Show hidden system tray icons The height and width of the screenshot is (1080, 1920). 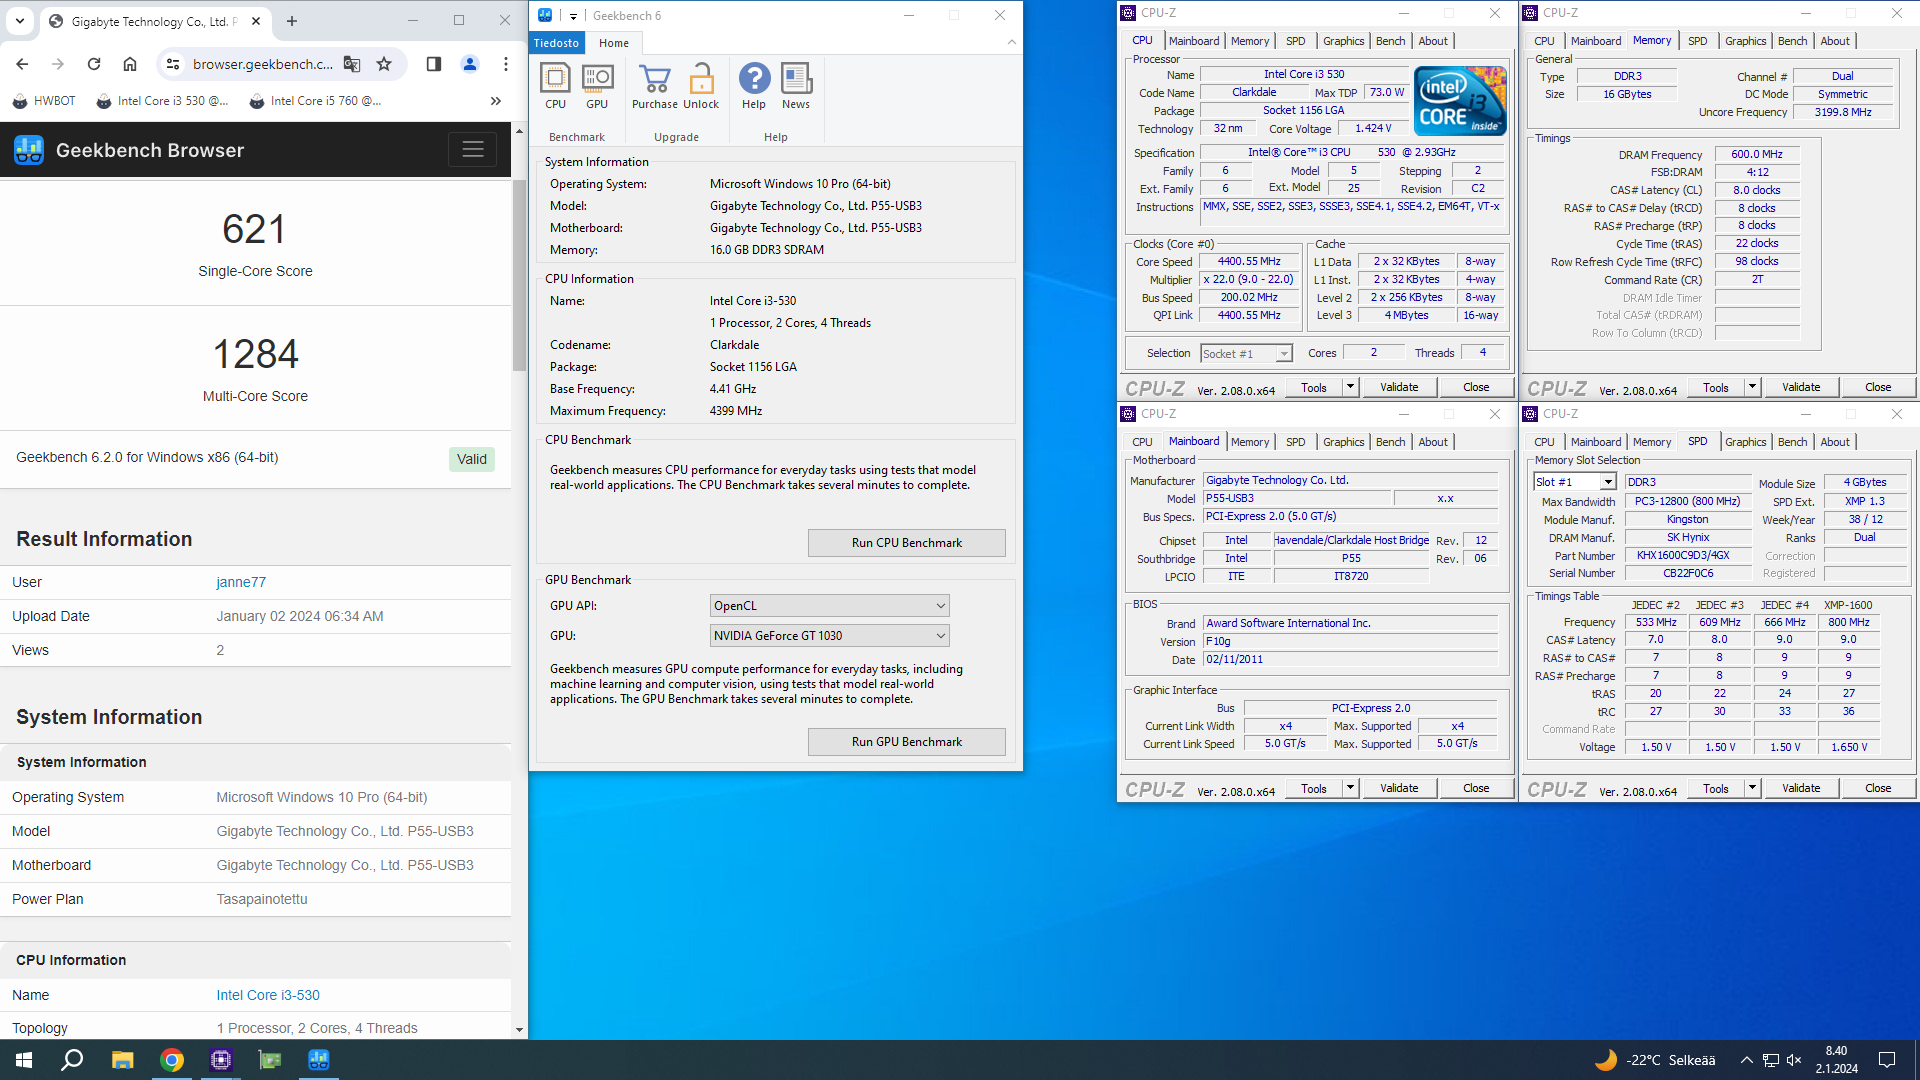click(x=1746, y=1060)
